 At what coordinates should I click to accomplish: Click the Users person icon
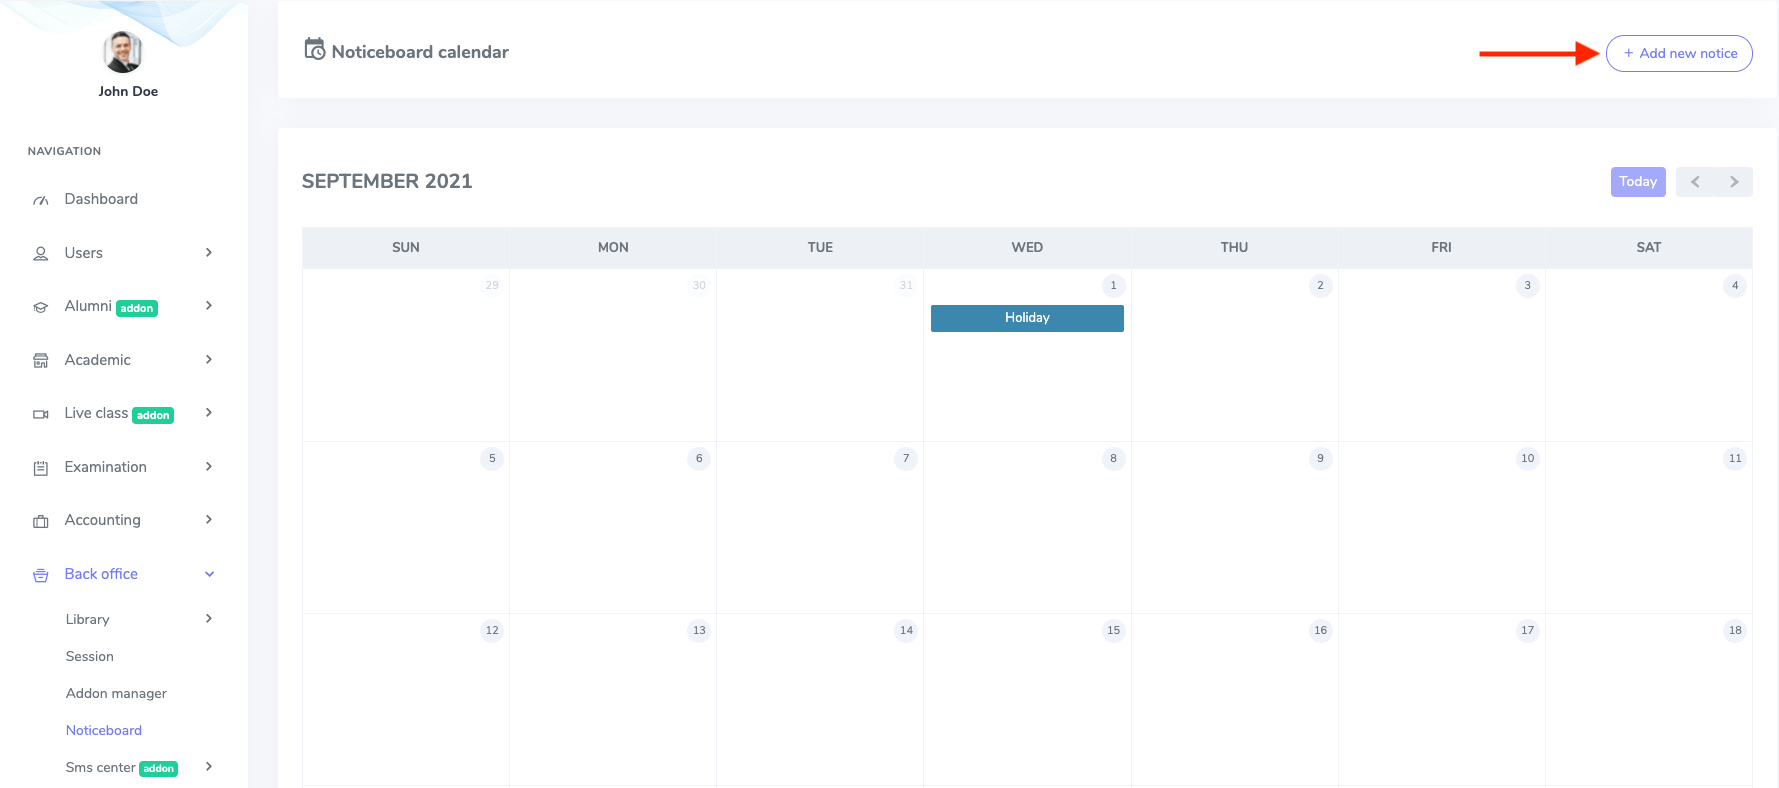(x=41, y=254)
